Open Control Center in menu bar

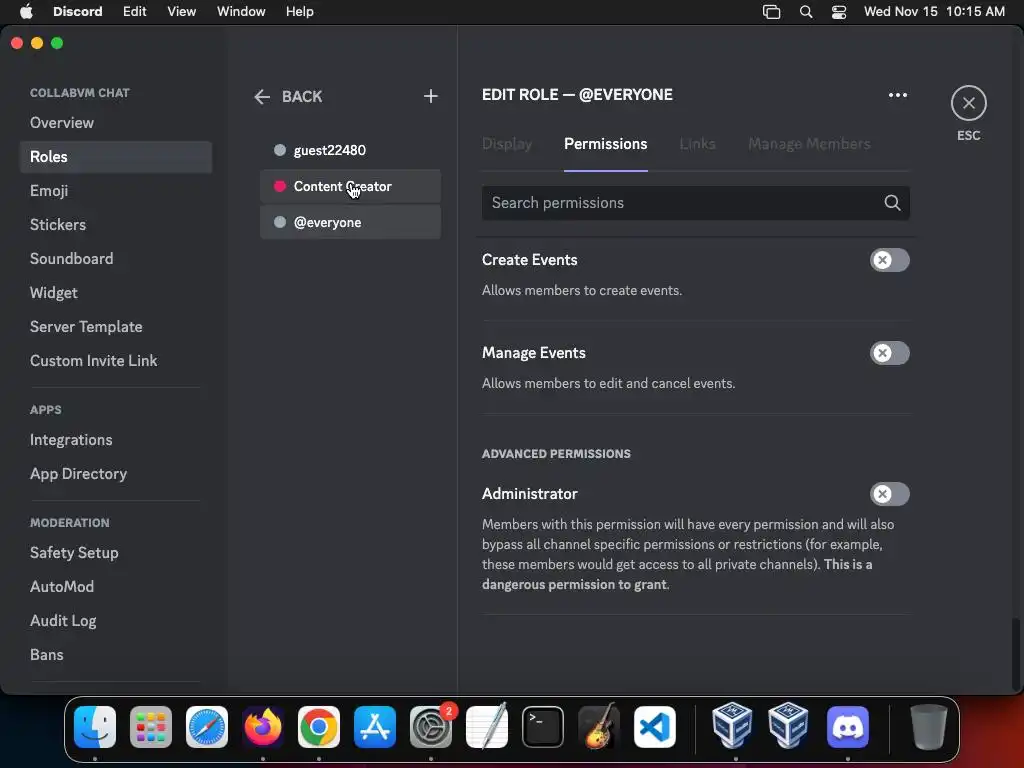click(x=839, y=12)
